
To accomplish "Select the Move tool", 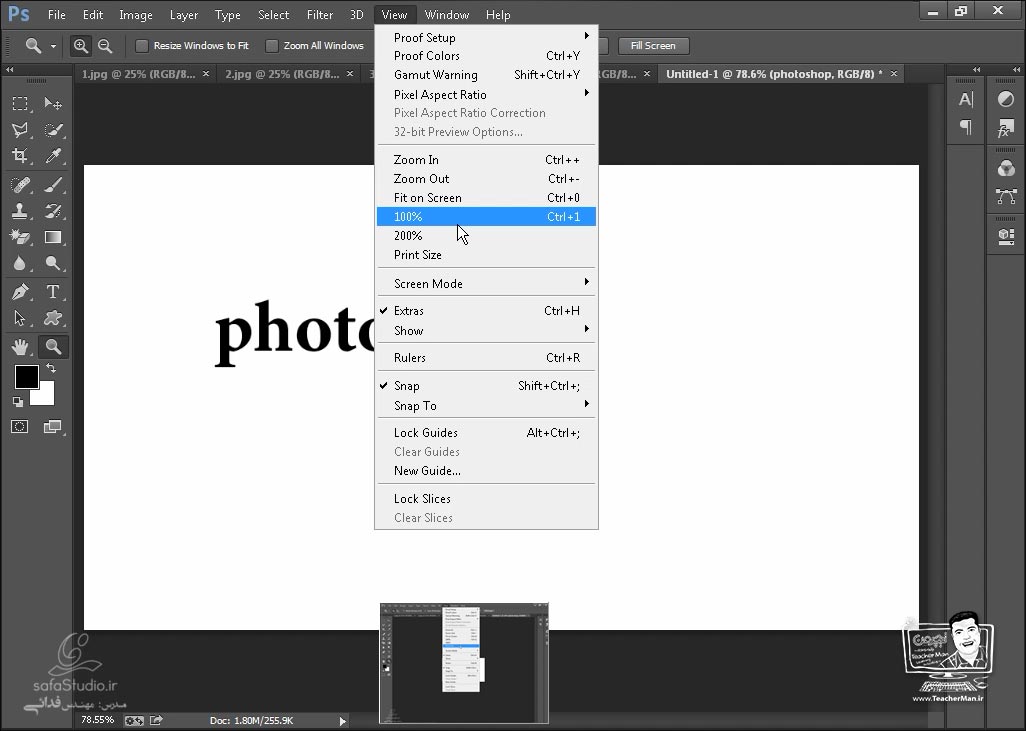I will [53, 103].
